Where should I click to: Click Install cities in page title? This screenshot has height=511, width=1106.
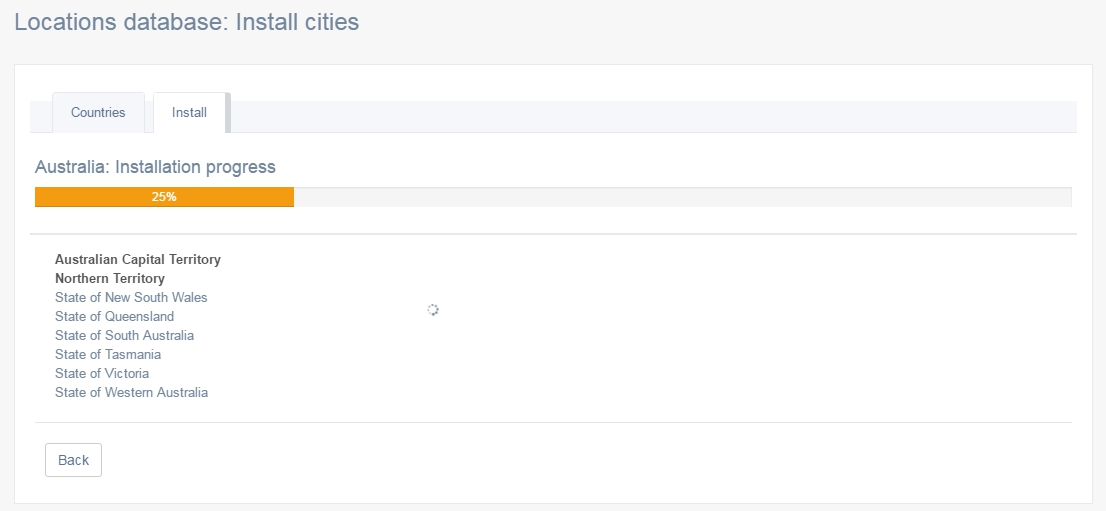click(x=297, y=22)
